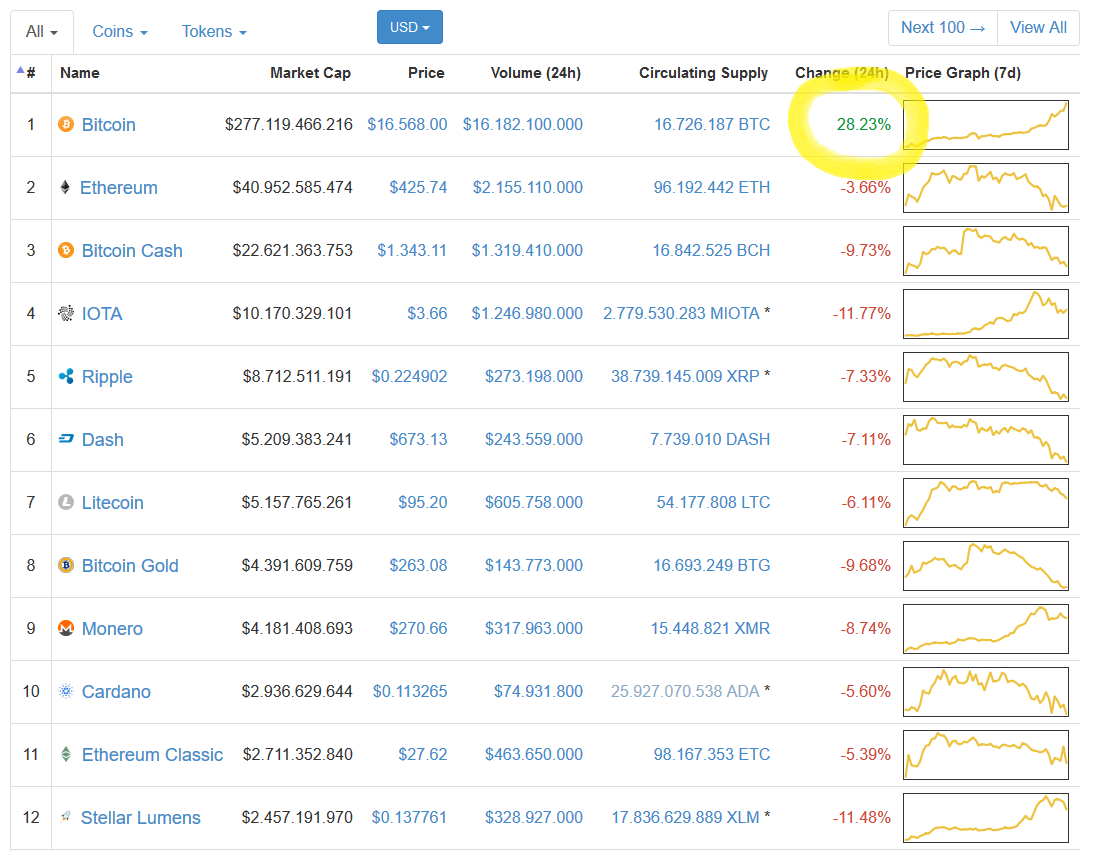Select the All tab
This screenshot has width=1093, height=851.
click(41, 32)
